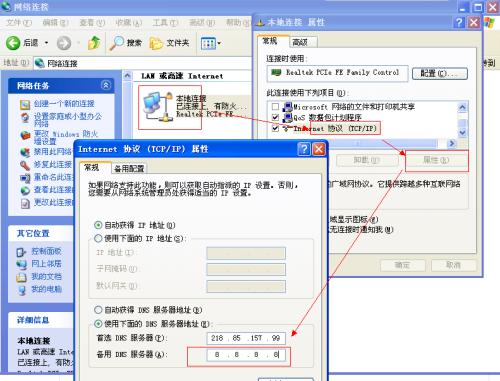Open Search with the magnifier icon
The image size is (500, 381).
(116, 43)
